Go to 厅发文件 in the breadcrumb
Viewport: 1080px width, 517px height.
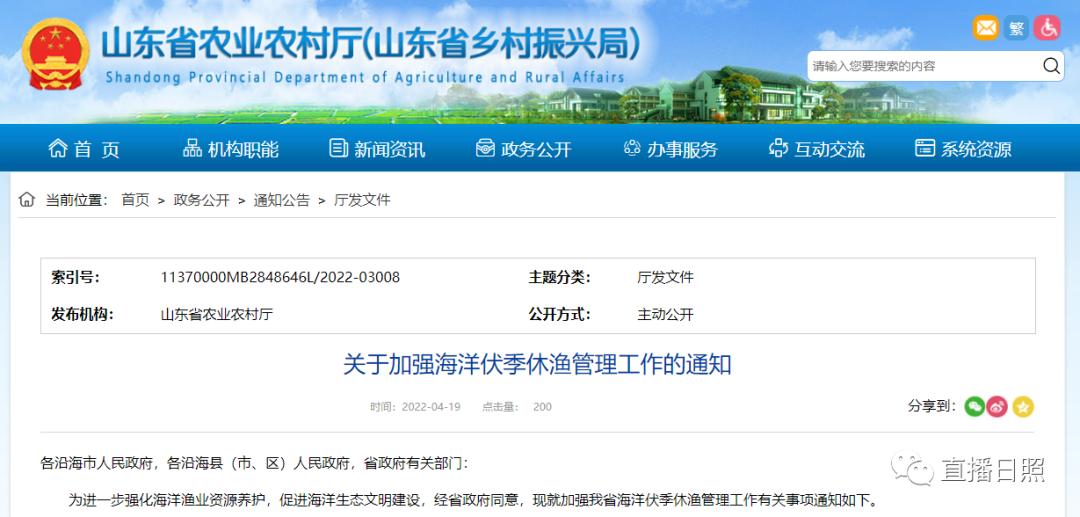point(362,200)
